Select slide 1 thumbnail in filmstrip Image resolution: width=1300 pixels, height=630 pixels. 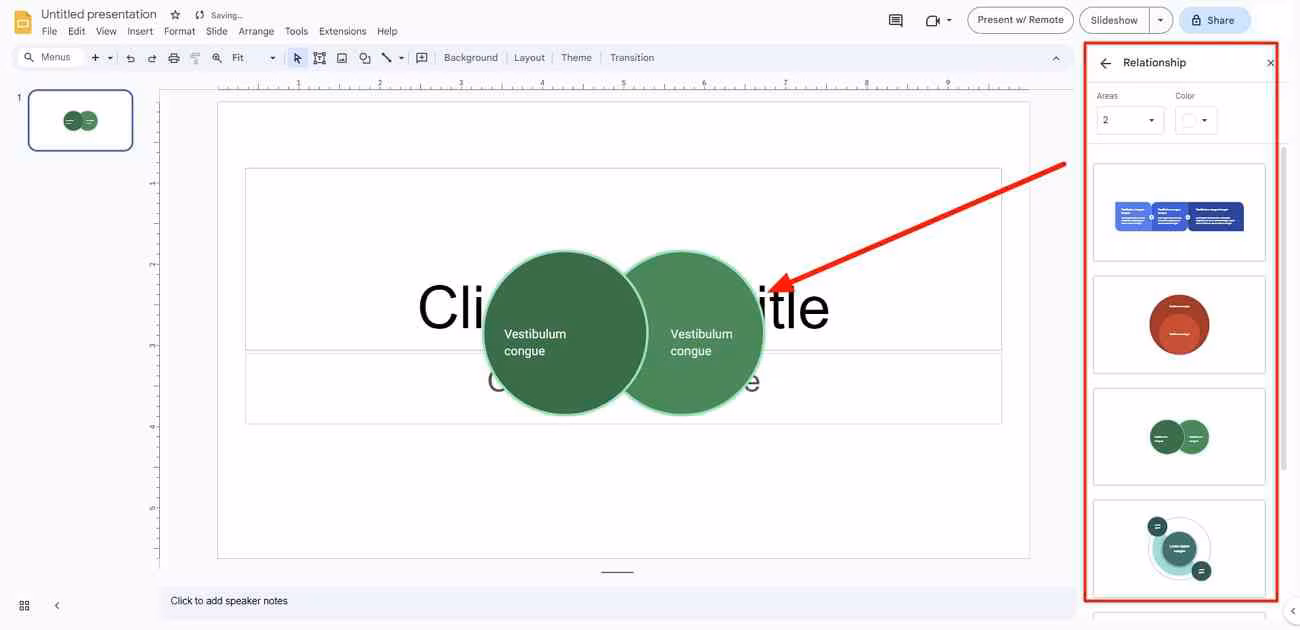(80, 120)
